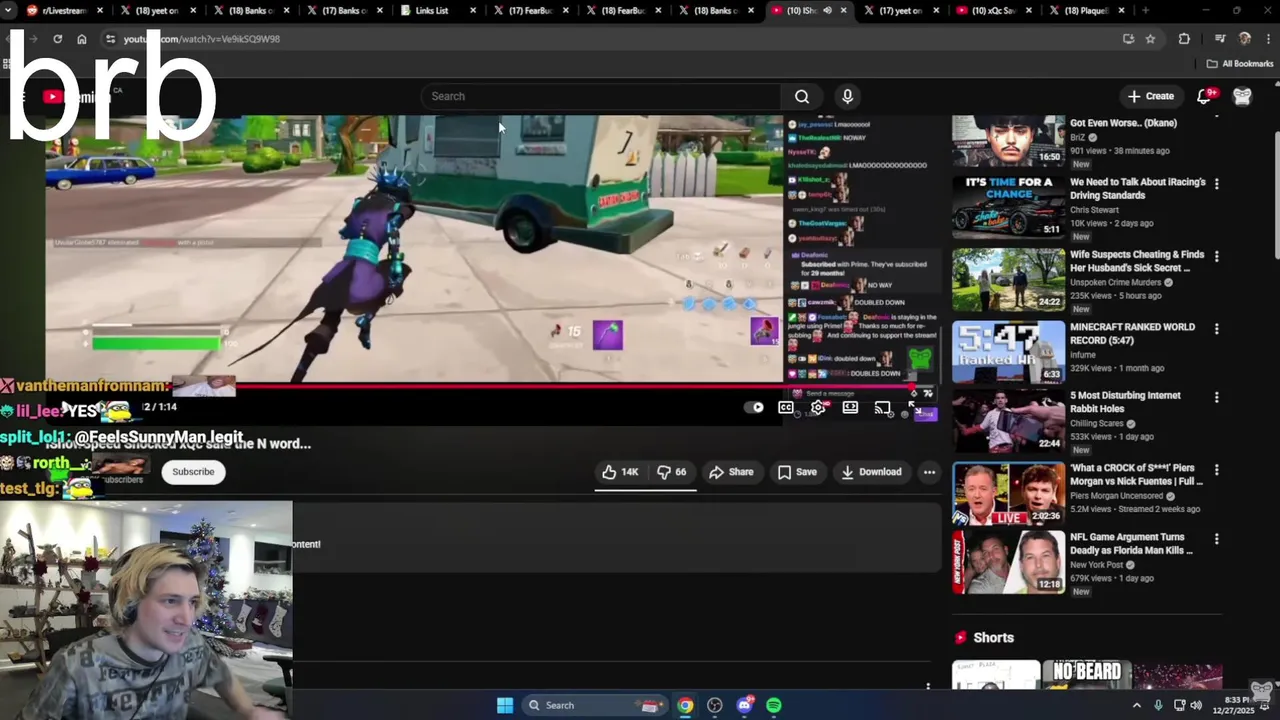Open menu for NFL Game Argument video
This screenshot has width=1280, height=720.
[1216, 538]
